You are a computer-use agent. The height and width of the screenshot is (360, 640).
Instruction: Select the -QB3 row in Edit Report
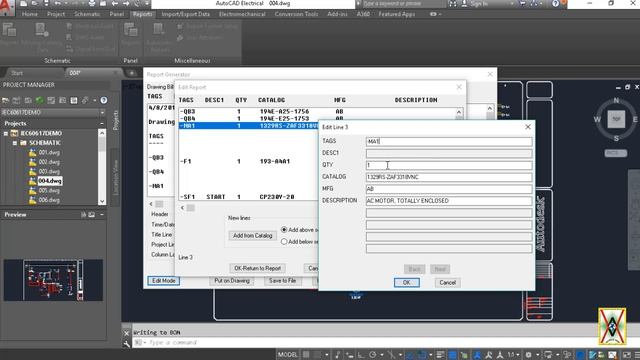tap(316, 111)
